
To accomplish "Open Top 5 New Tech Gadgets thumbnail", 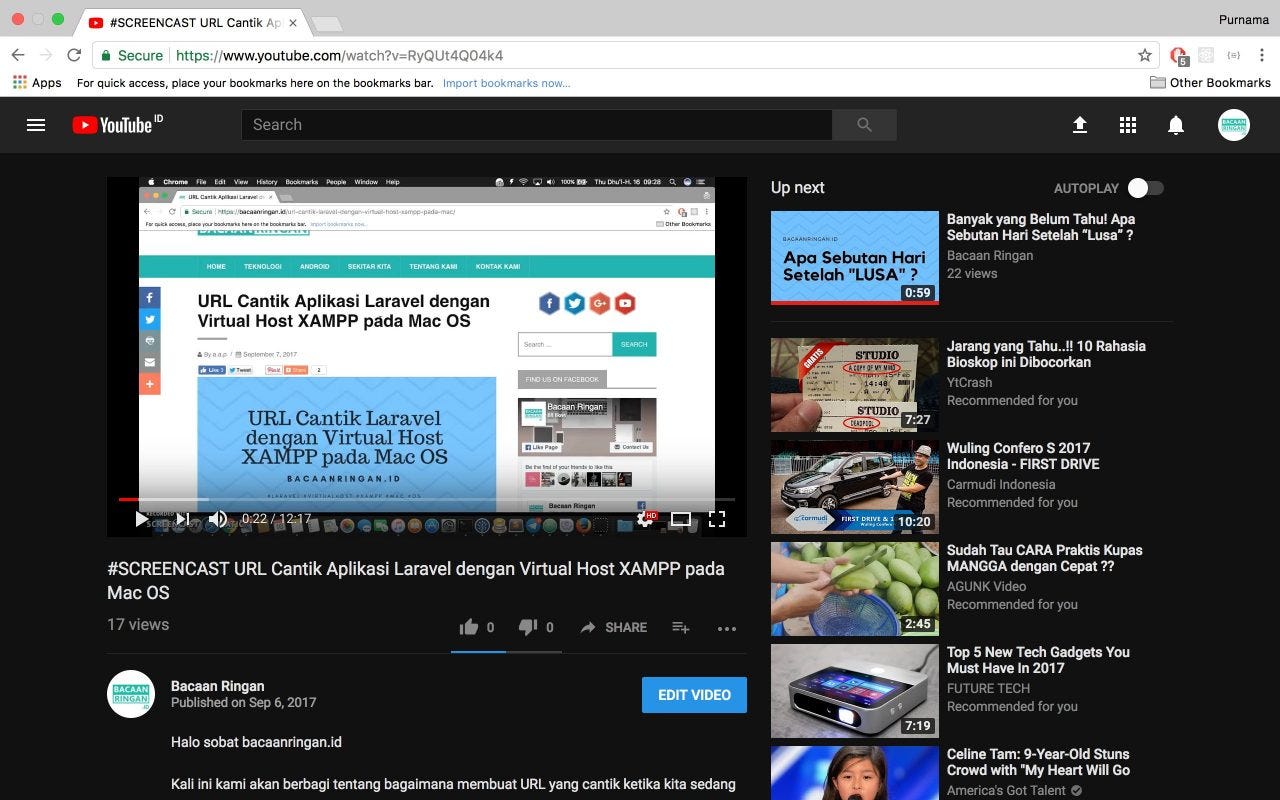I will point(855,691).
